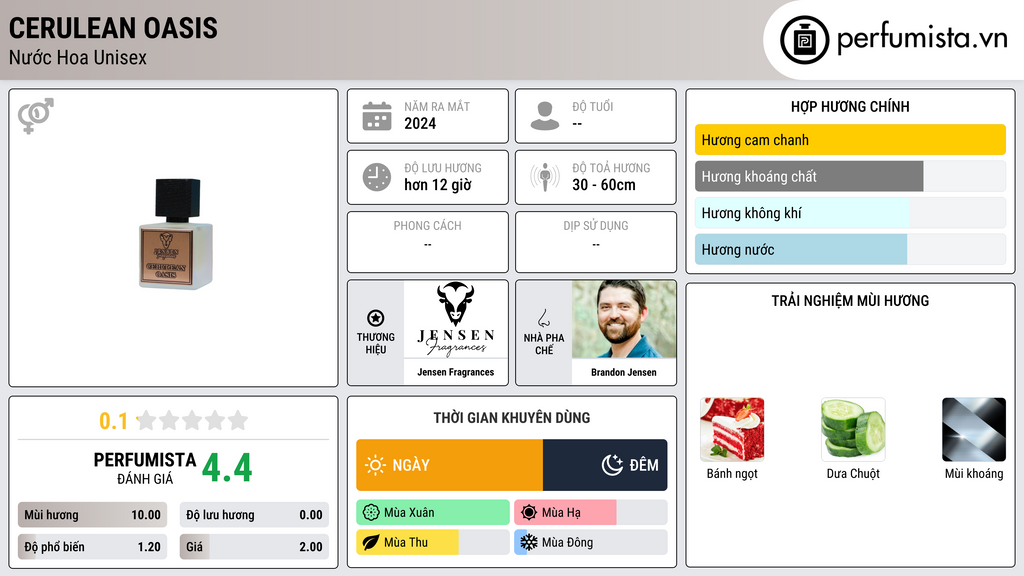Click the Mùa Xuân season bar
The image size is (1024, 576).
(433, 513)
